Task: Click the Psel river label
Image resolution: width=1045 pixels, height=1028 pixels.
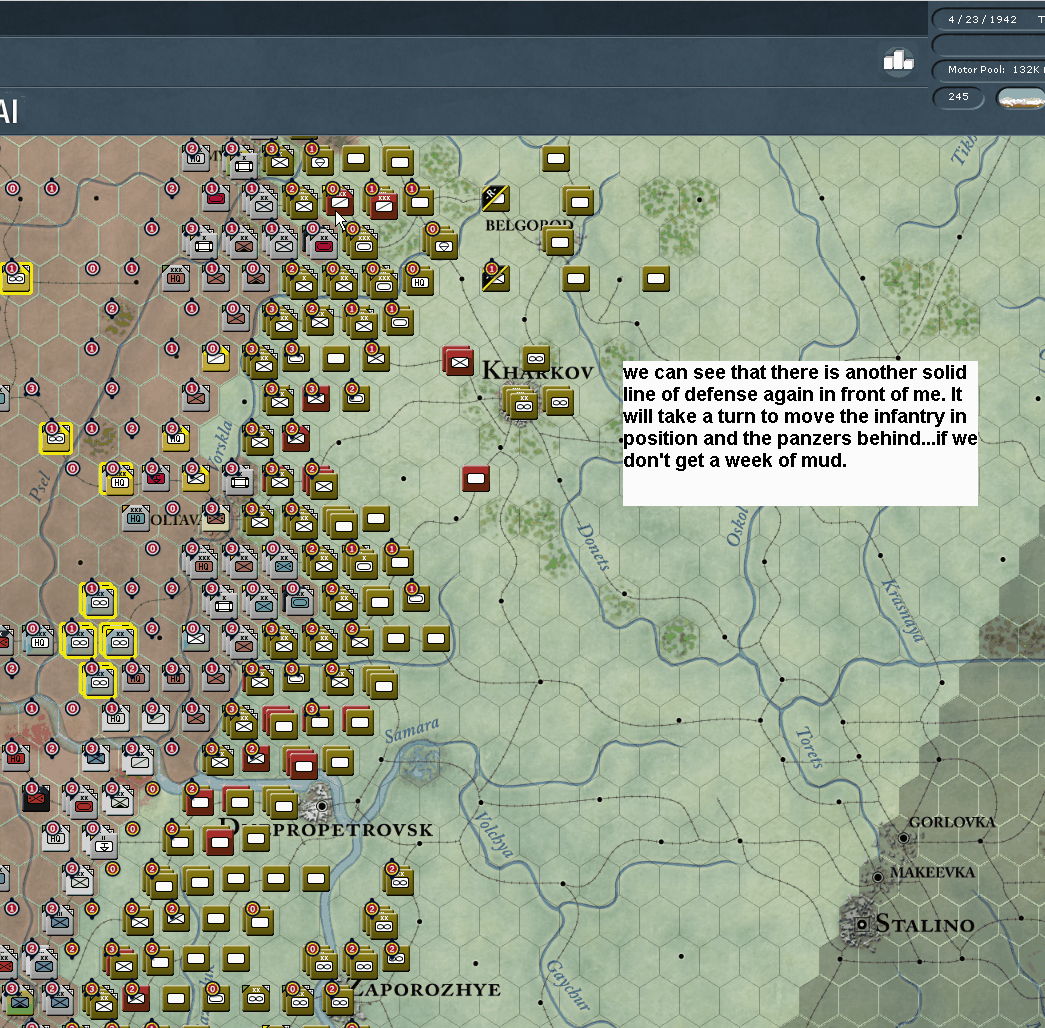Action: coord(39,485)
